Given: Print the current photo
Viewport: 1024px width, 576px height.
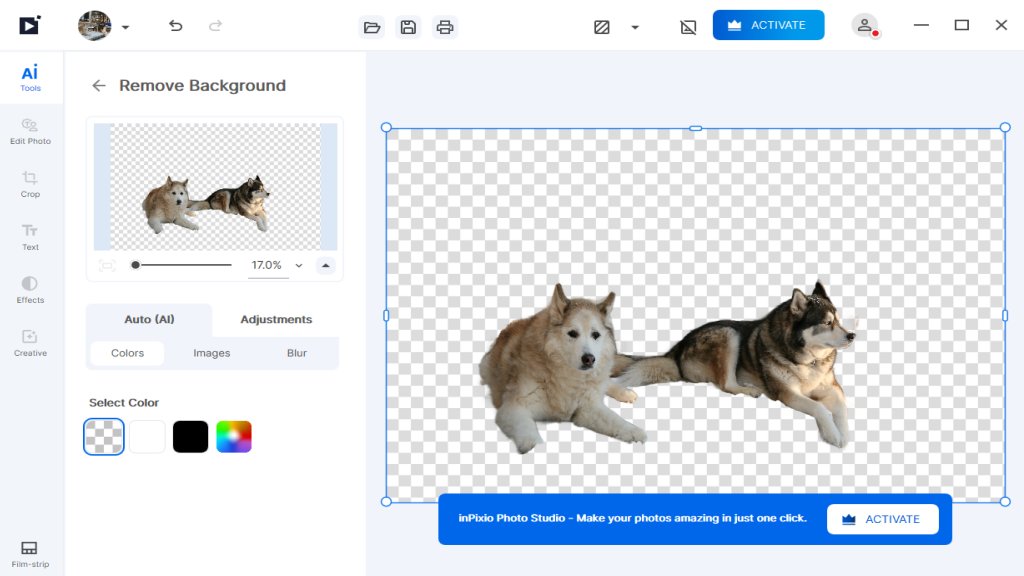Looking at the screenshot, I should point(445,27).
